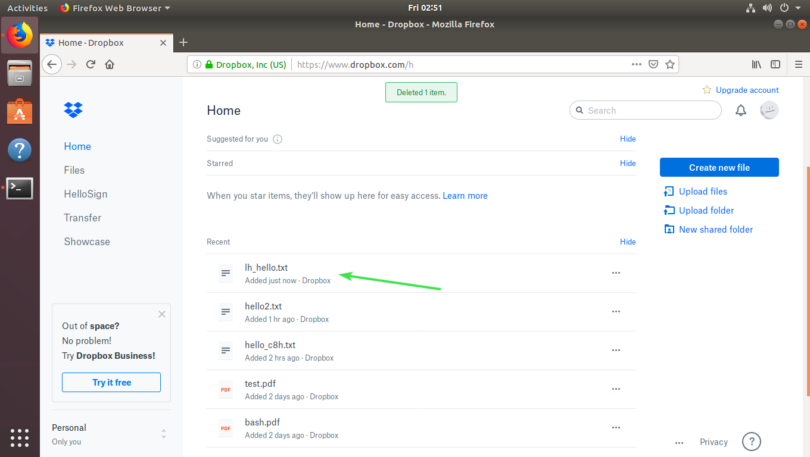Open bash.pdf file
Image resolution: width=810 pixels, height=457 pixels.
point(262,422)
